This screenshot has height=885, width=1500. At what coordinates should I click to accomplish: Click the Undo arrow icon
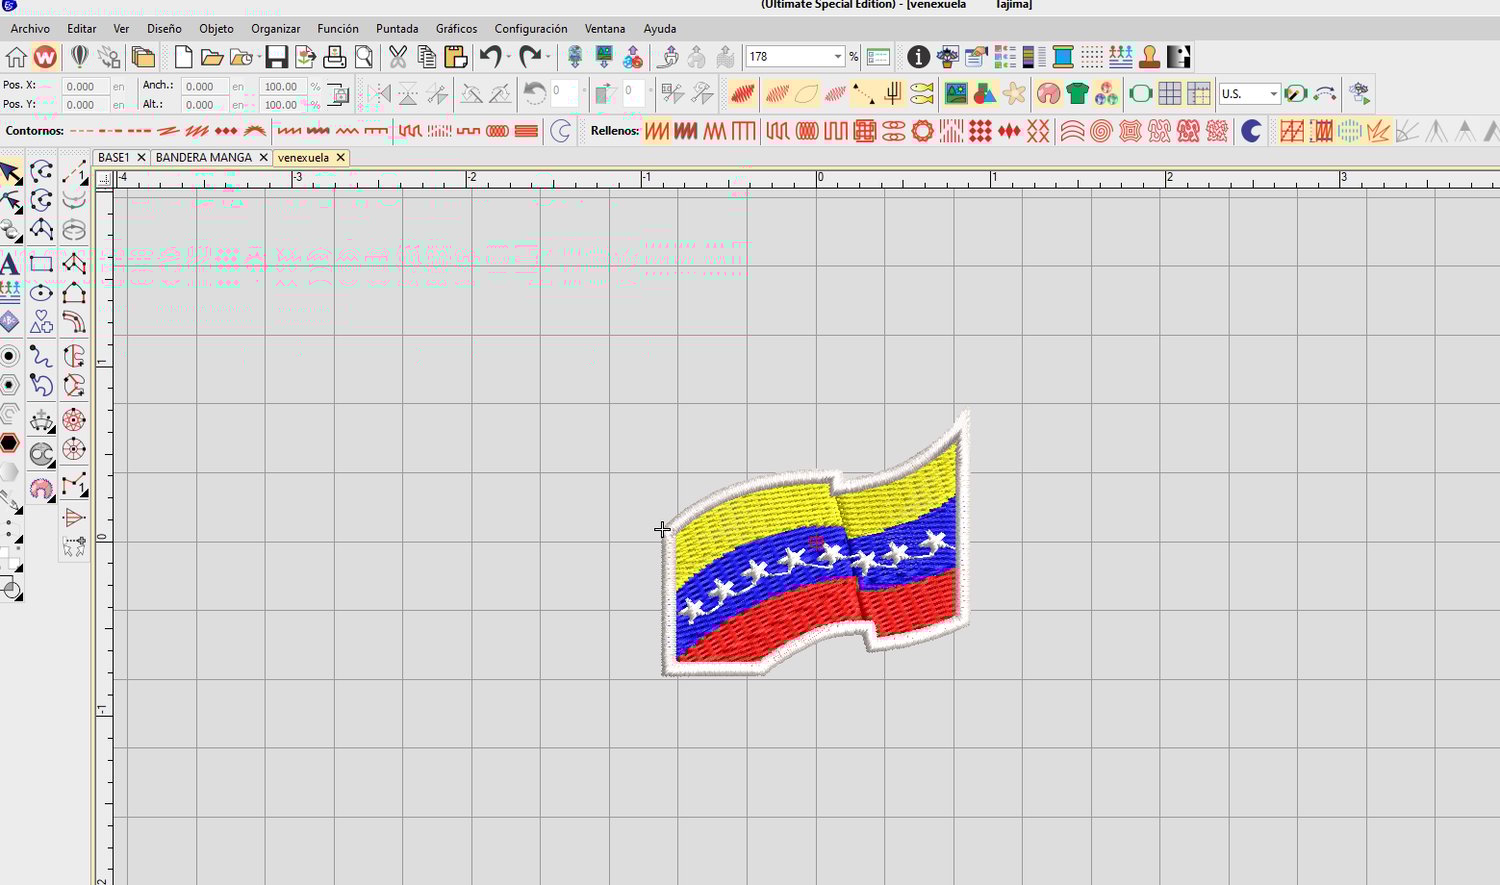click(489, 57)
